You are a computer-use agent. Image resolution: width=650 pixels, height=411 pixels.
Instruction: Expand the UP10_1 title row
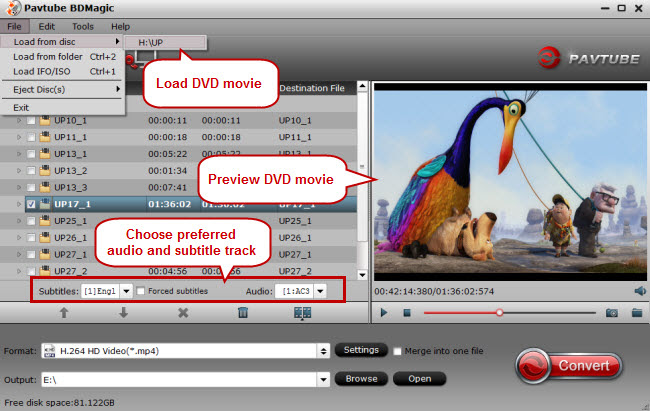click(19, 121)
